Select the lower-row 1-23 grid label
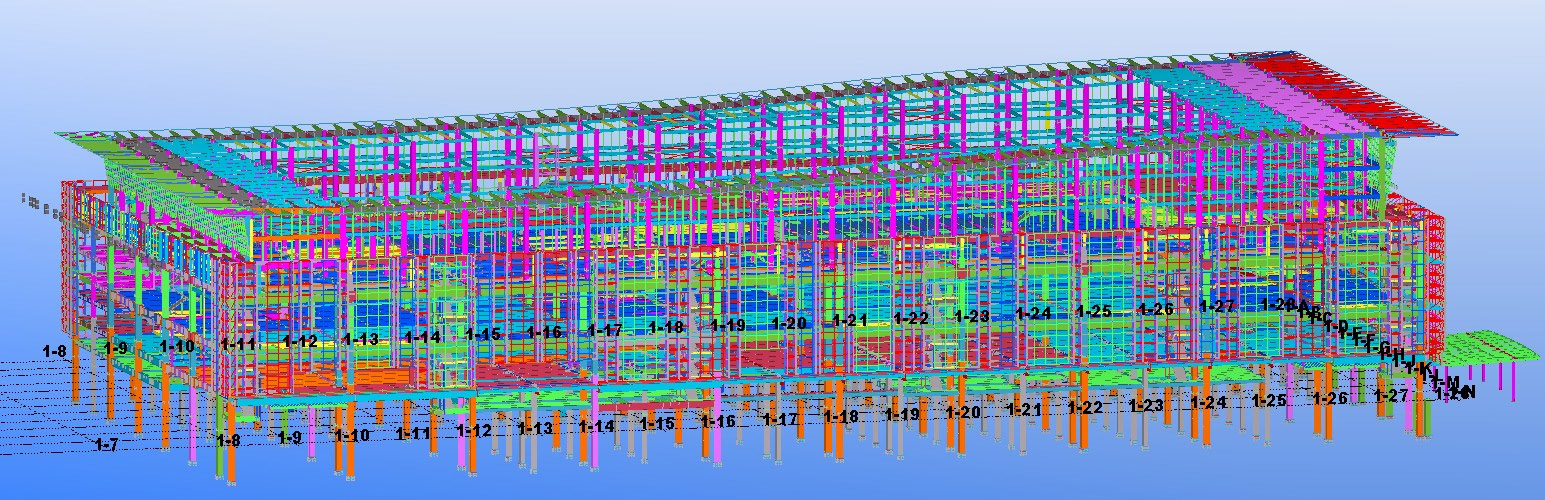The height and width of the screenshot is (500, 1545). click(1146, 405)
